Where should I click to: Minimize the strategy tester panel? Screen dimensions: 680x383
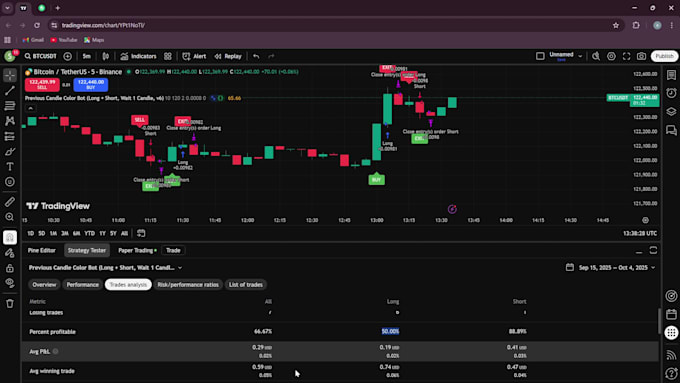tap(639, 251)
